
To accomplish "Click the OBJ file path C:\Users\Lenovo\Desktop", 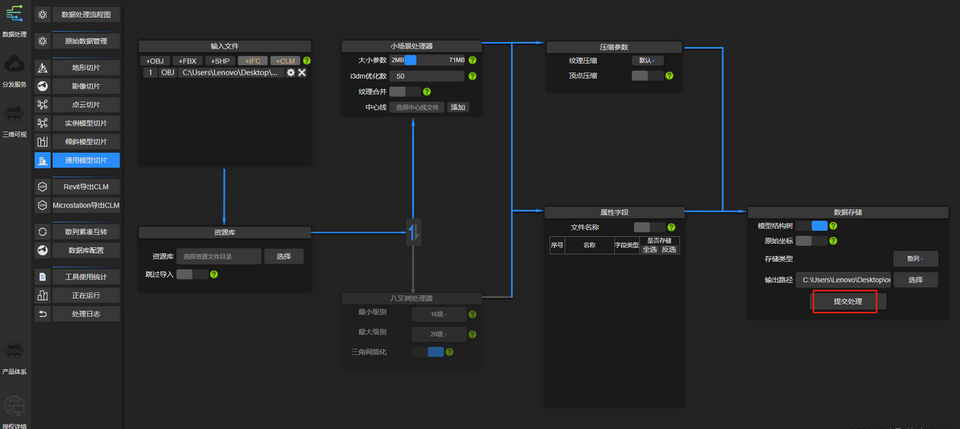I will [231, 72].
